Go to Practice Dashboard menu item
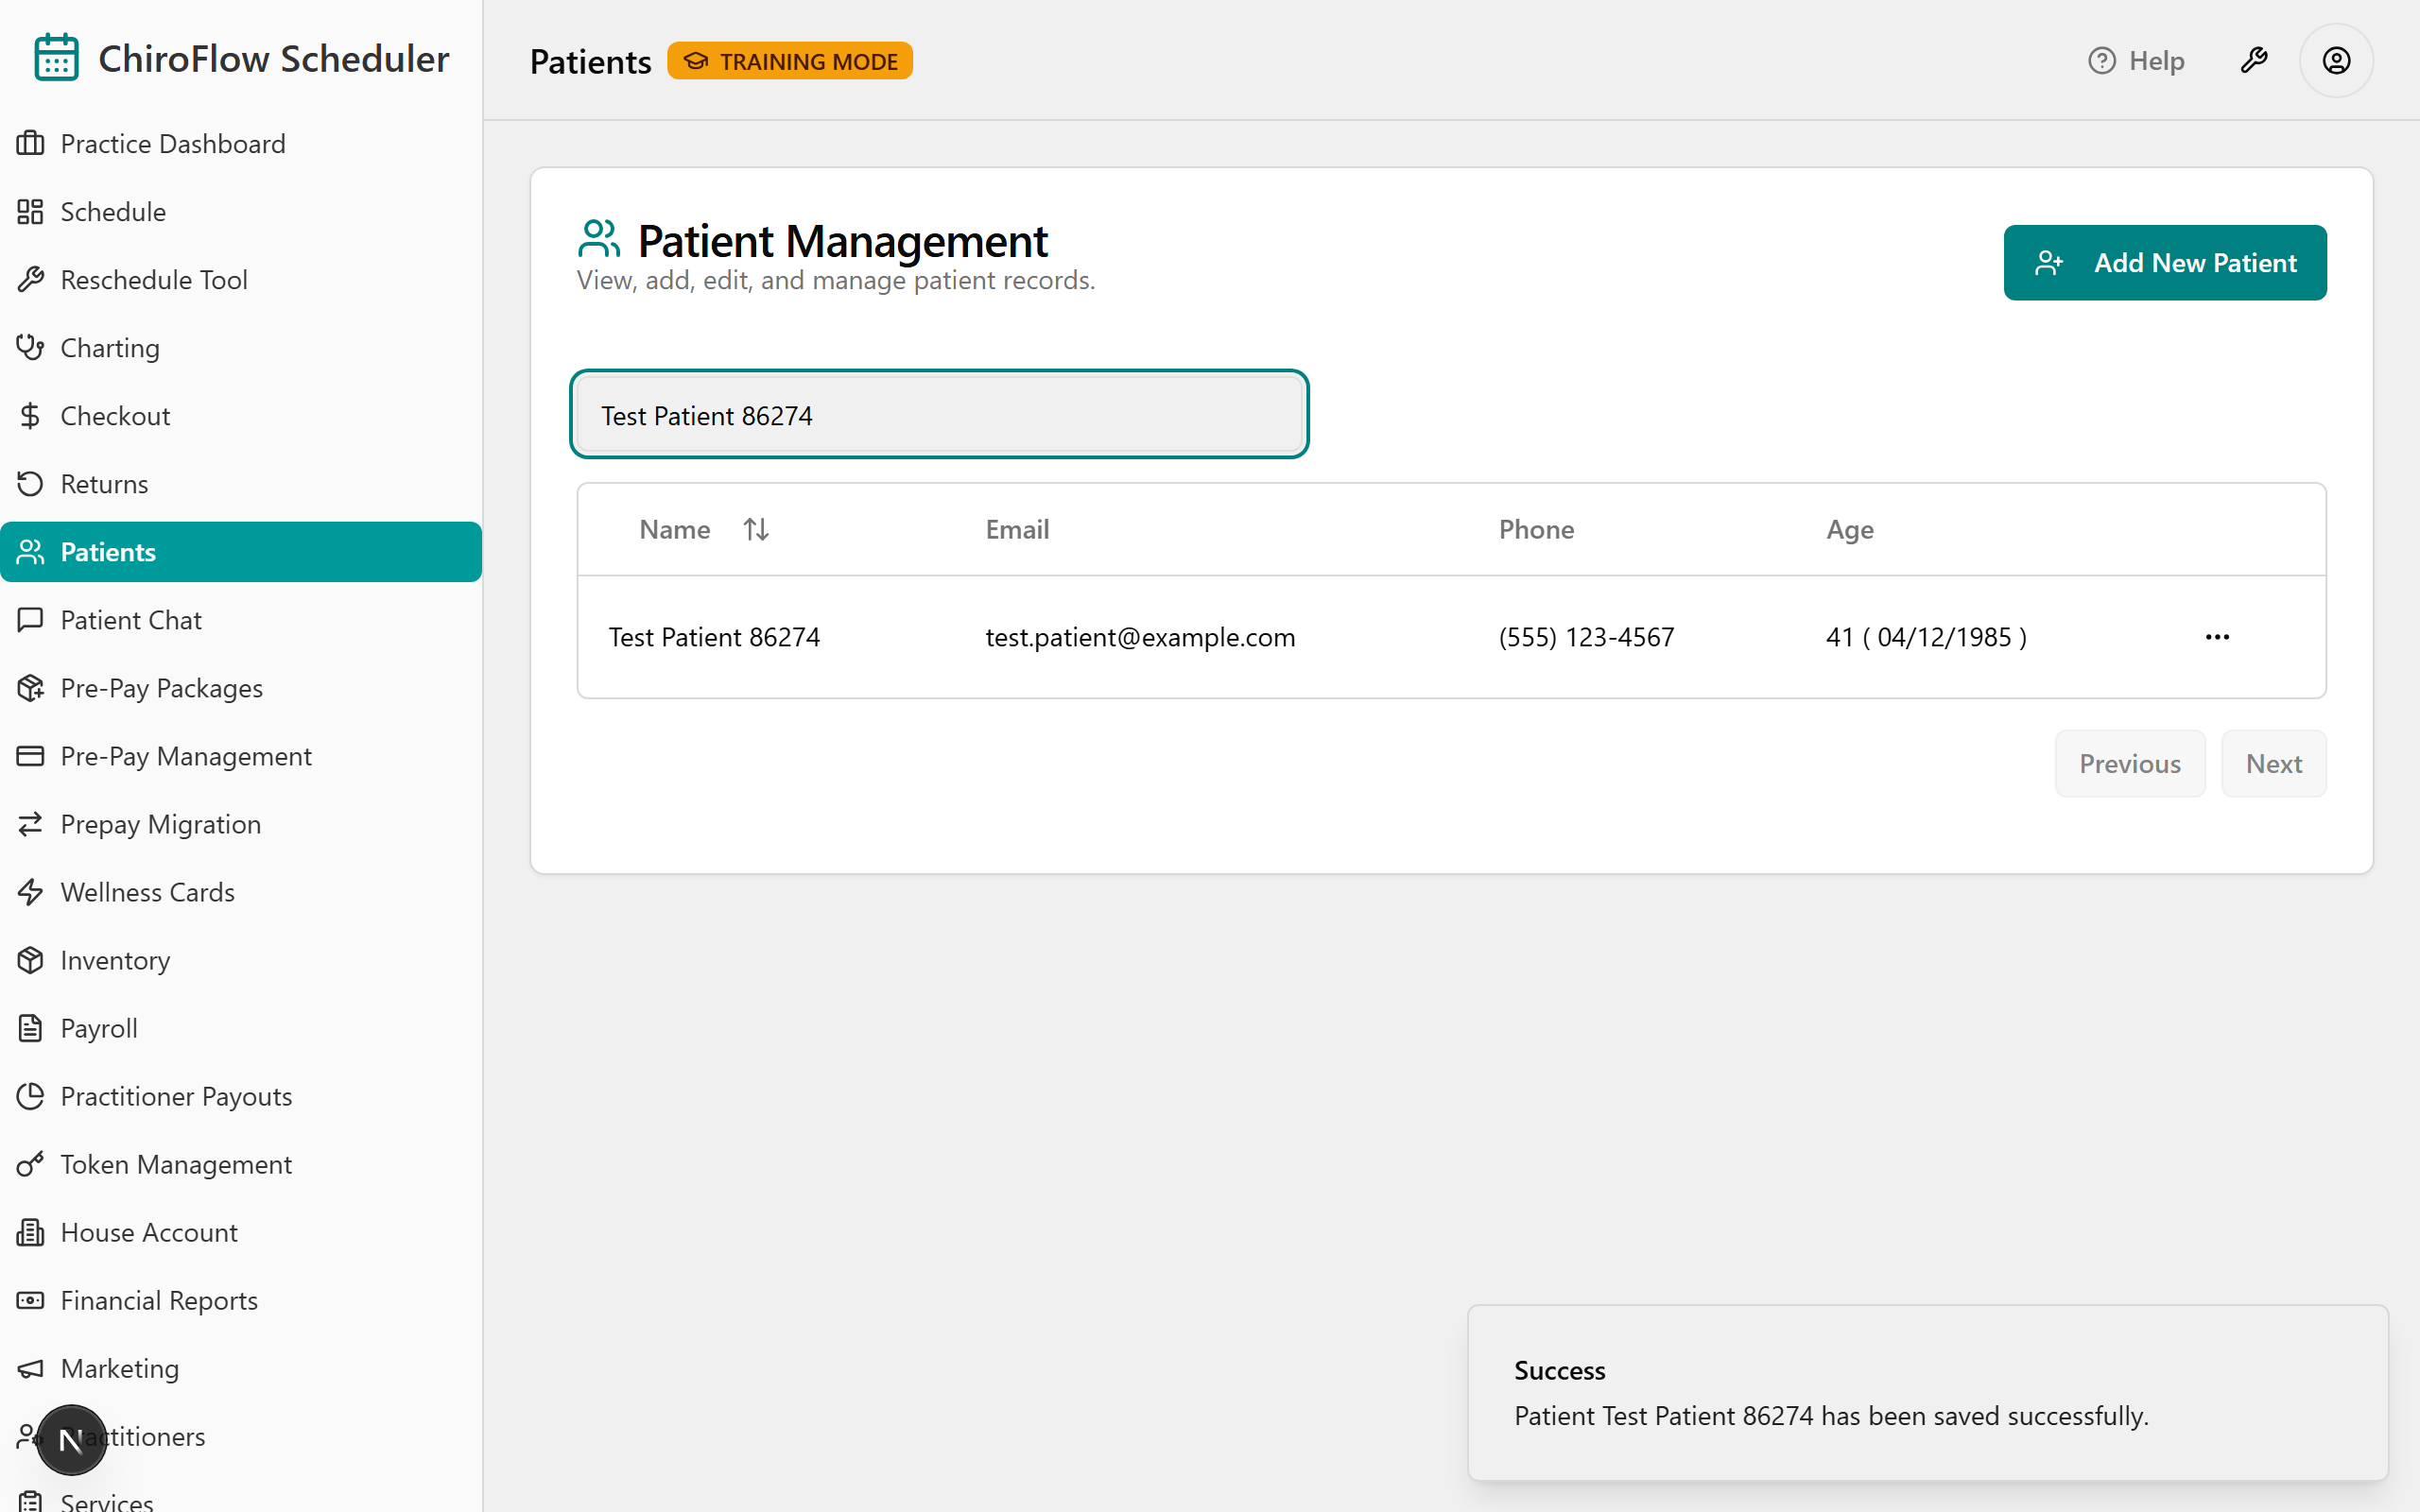This screenshot has width=2420, height=1512. (x=241, y=143)
